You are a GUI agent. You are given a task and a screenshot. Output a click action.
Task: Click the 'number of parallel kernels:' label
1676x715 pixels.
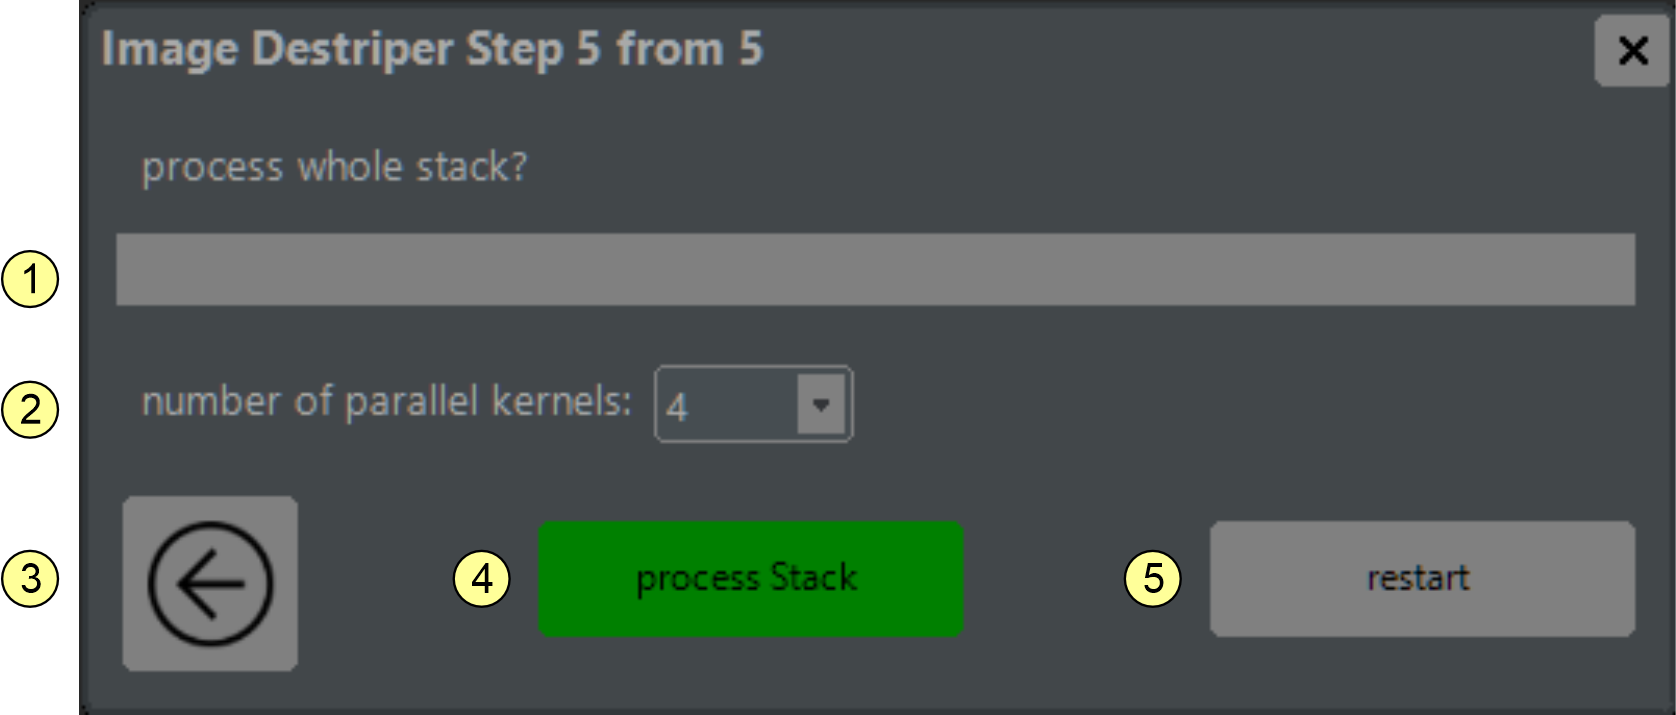tap(386, 402)
